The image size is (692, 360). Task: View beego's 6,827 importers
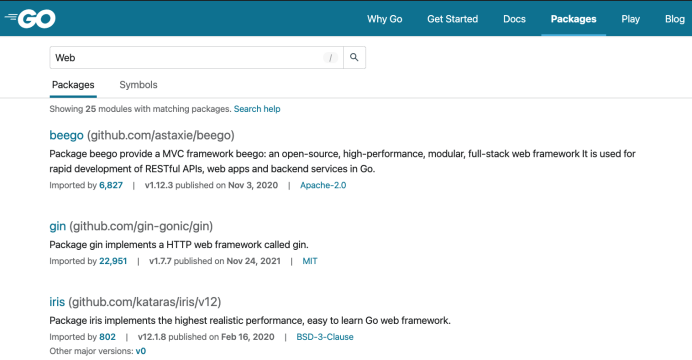111,185
